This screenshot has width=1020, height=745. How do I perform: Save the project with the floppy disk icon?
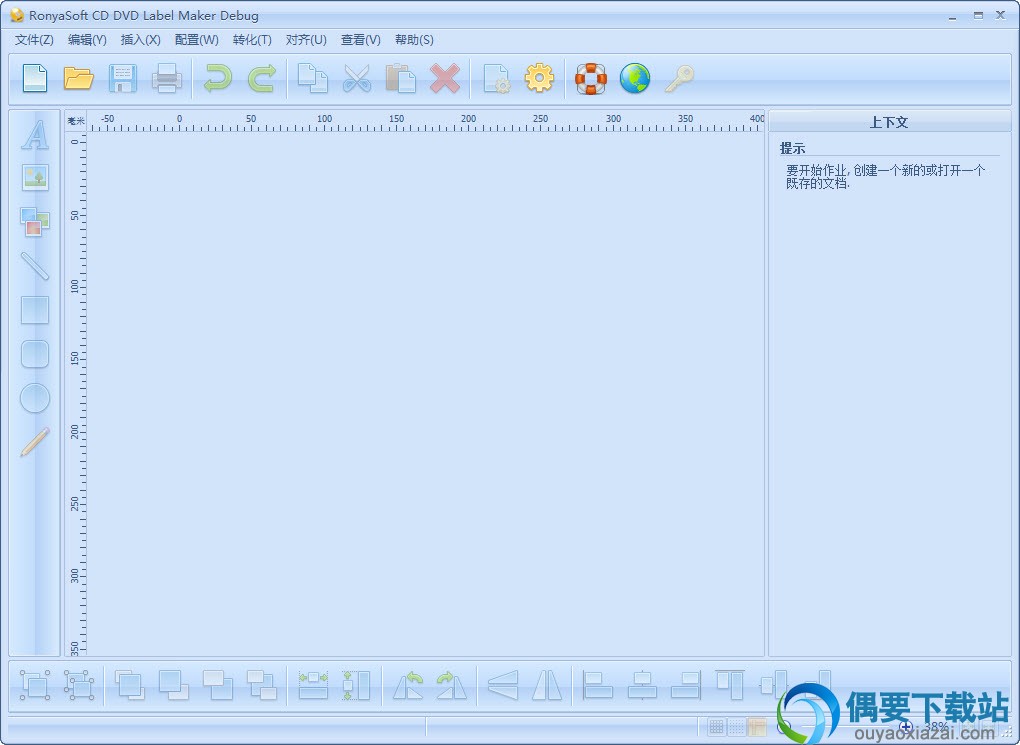point(122,78)
